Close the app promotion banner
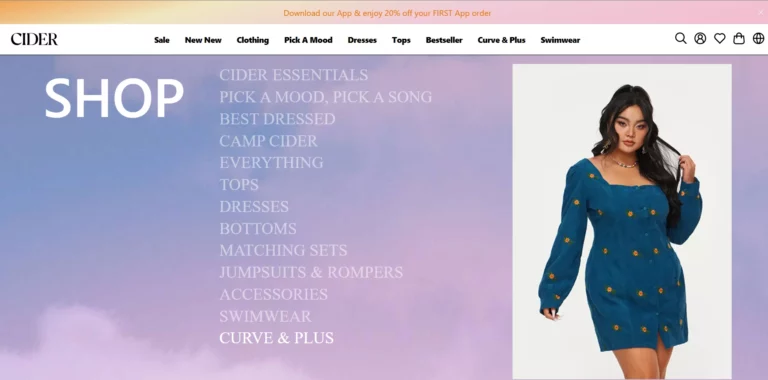 [761, 13]
